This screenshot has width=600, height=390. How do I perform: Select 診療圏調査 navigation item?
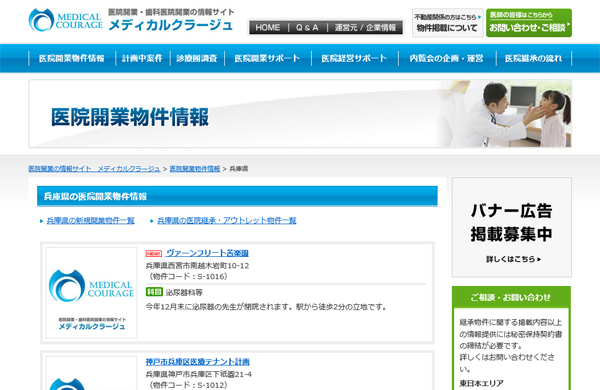click(197, 58)
